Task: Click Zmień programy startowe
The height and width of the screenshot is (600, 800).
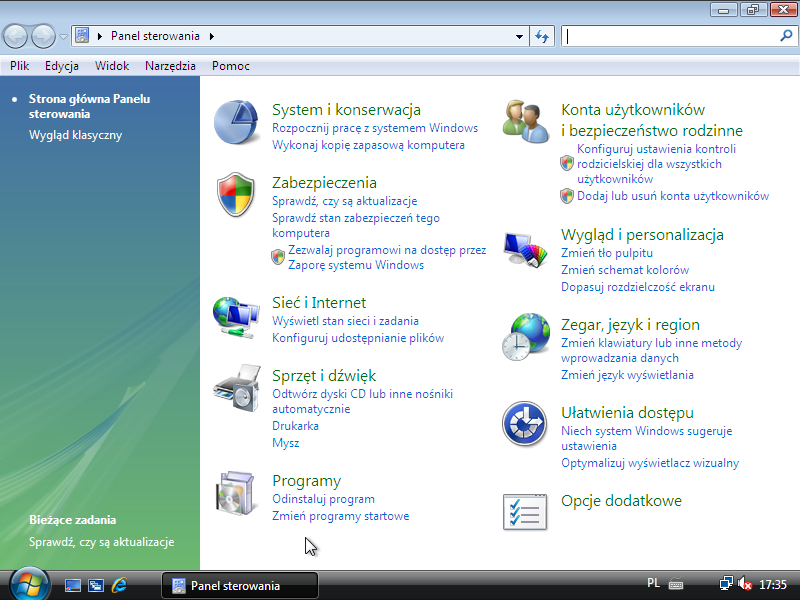Action: click(x=341, y=516)
